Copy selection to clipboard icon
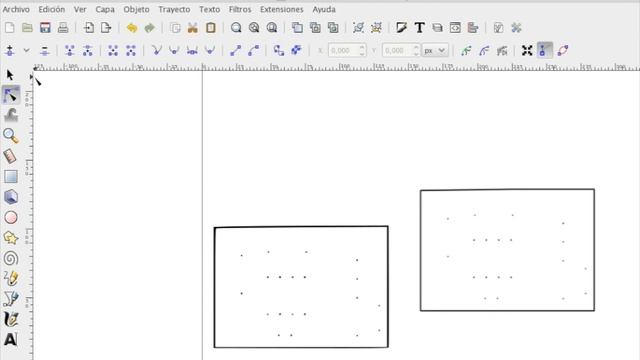 [175, 28]
